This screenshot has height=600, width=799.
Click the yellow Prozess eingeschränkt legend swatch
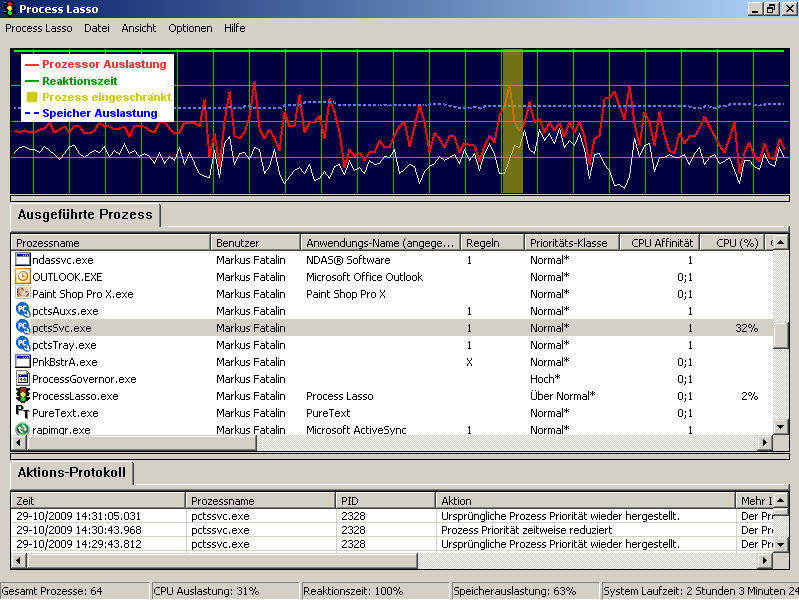pyautogui.click(x=31, y=98)
